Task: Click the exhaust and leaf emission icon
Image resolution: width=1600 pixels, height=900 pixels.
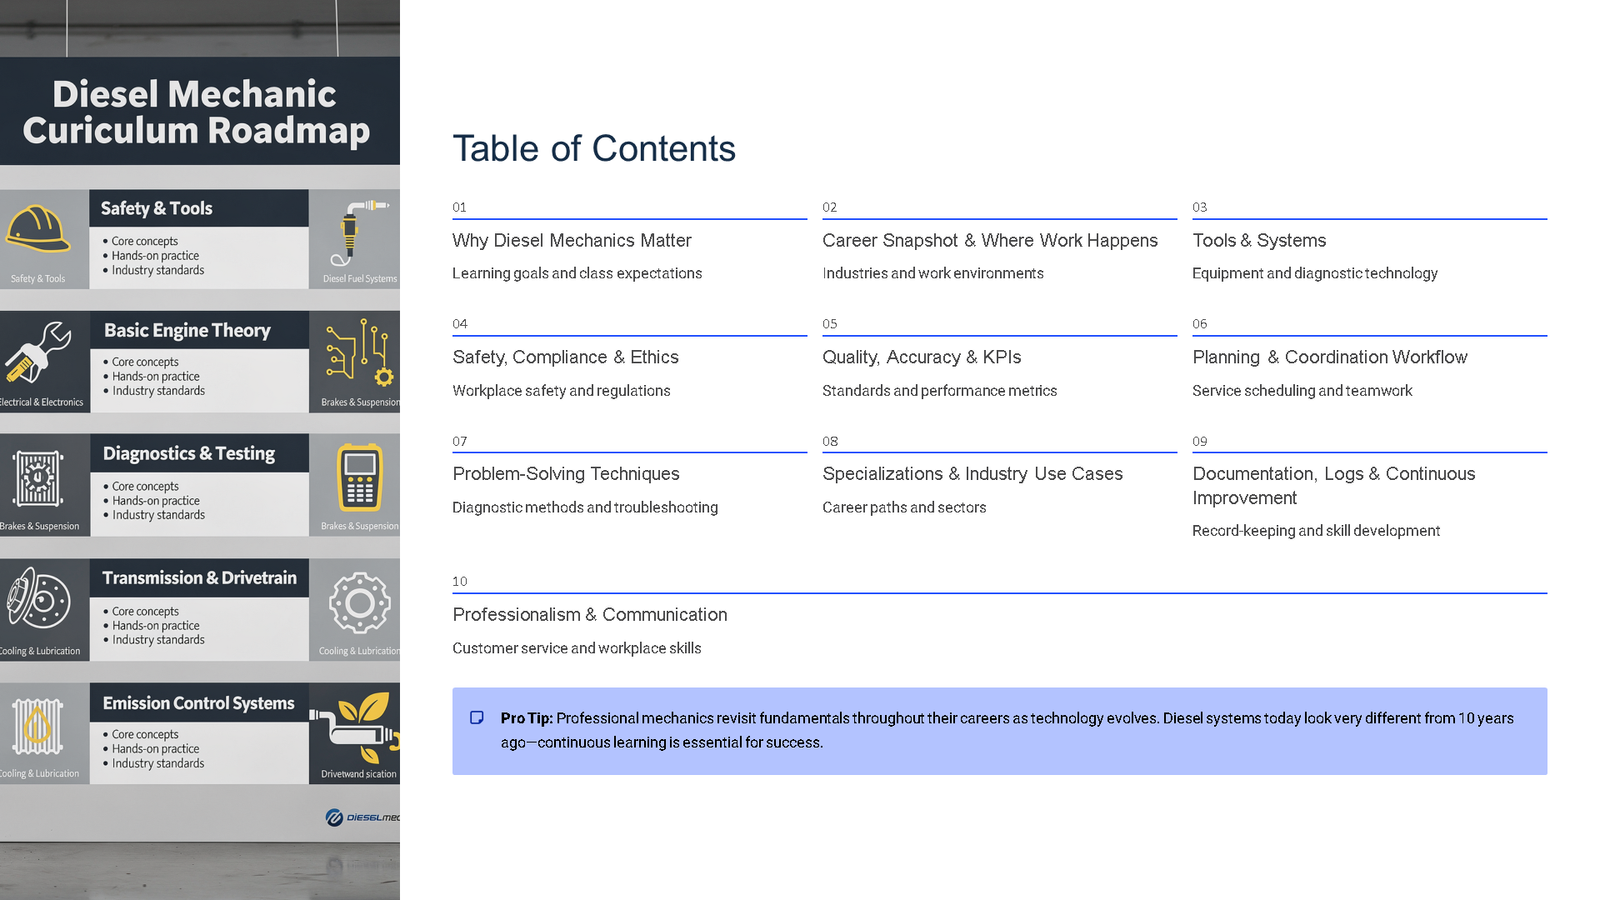Action: tap(356, 728)
